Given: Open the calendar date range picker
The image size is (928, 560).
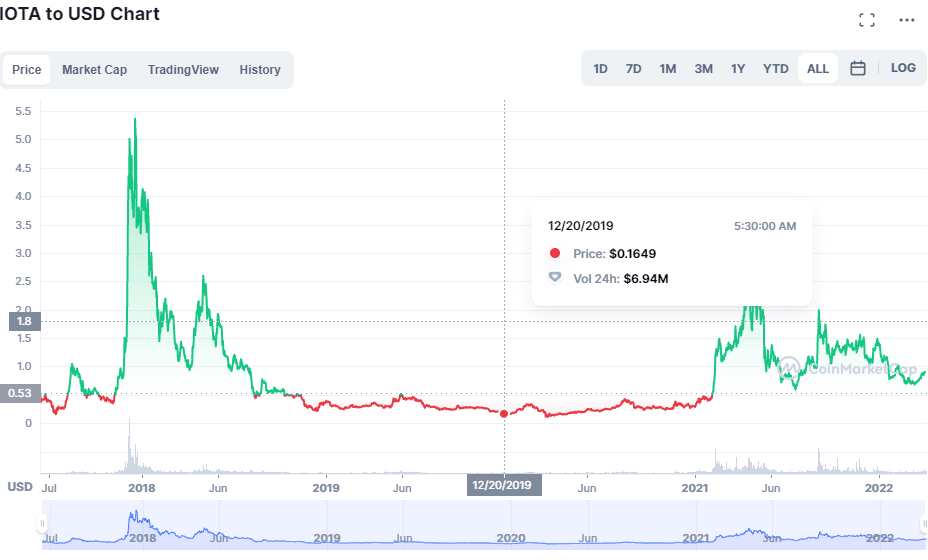Looking at the screenshot, I should click(858, 69).
